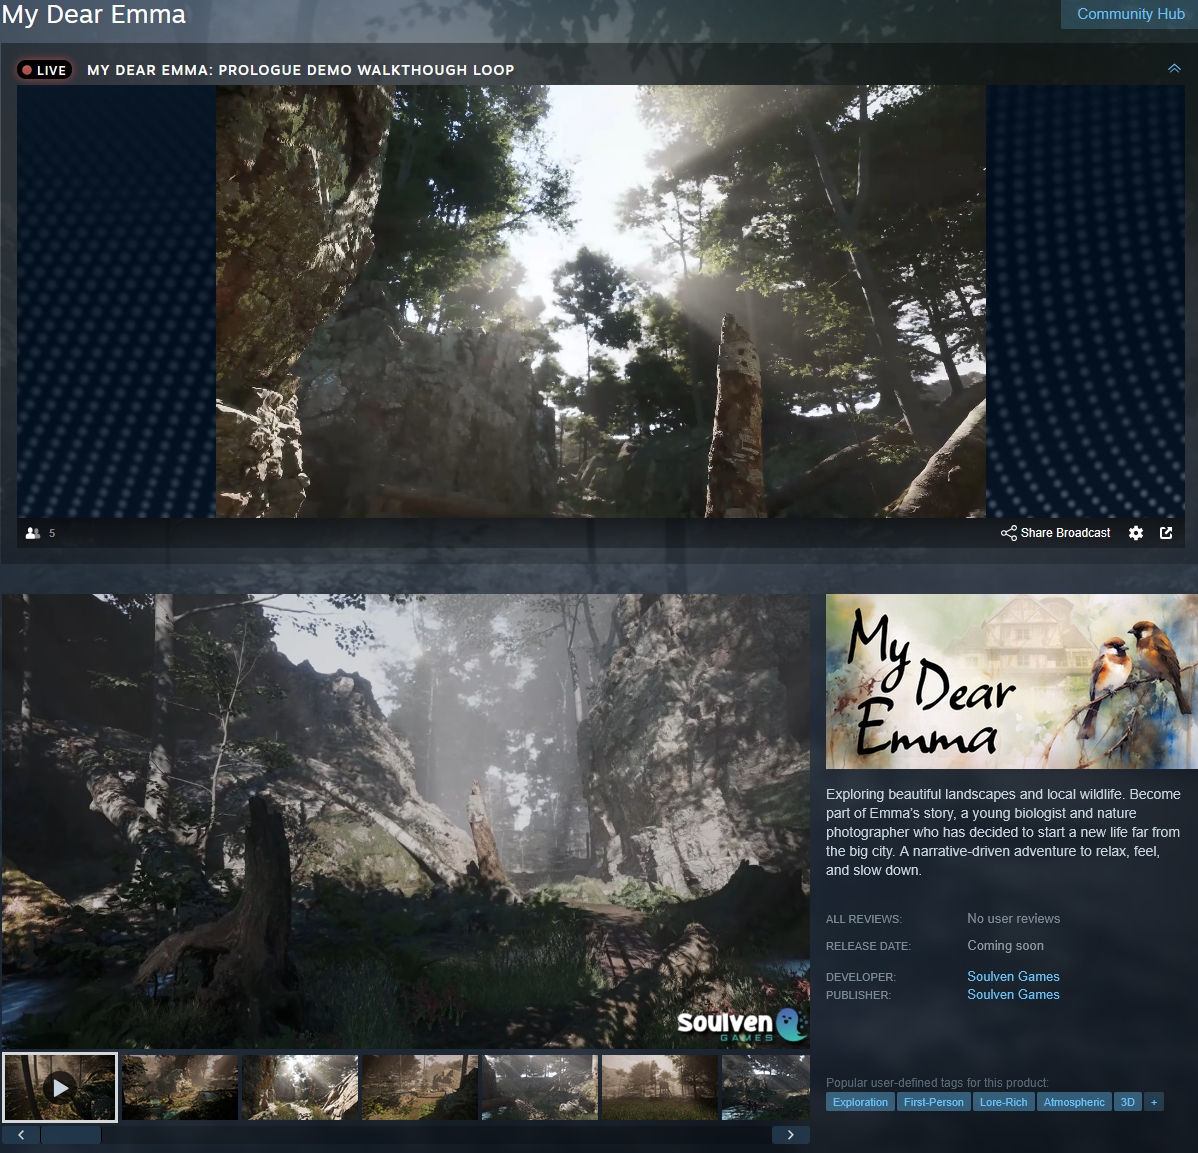
Task: Pop out the broadcast into new window
Action: point(1166,533)
